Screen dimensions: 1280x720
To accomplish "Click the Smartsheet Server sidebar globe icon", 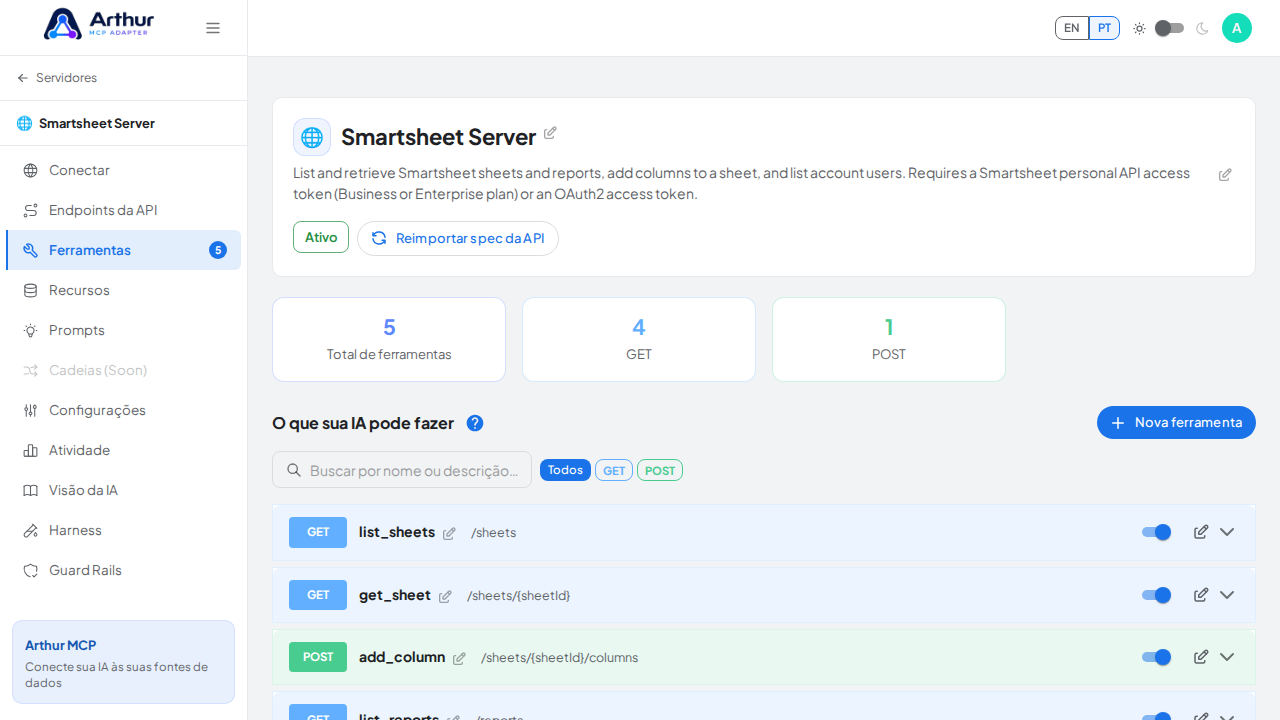I will 24,123.
